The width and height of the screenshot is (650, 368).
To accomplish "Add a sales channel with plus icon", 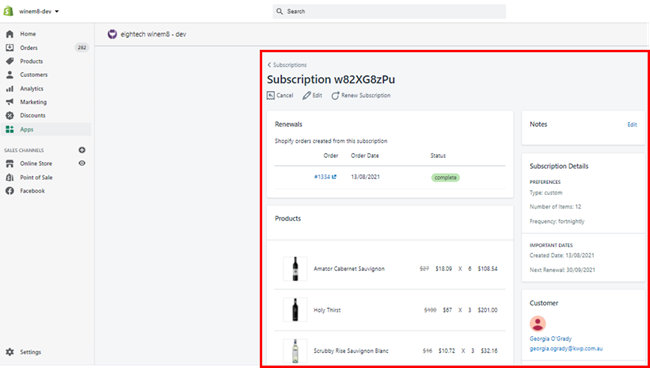I will (82, 150).
